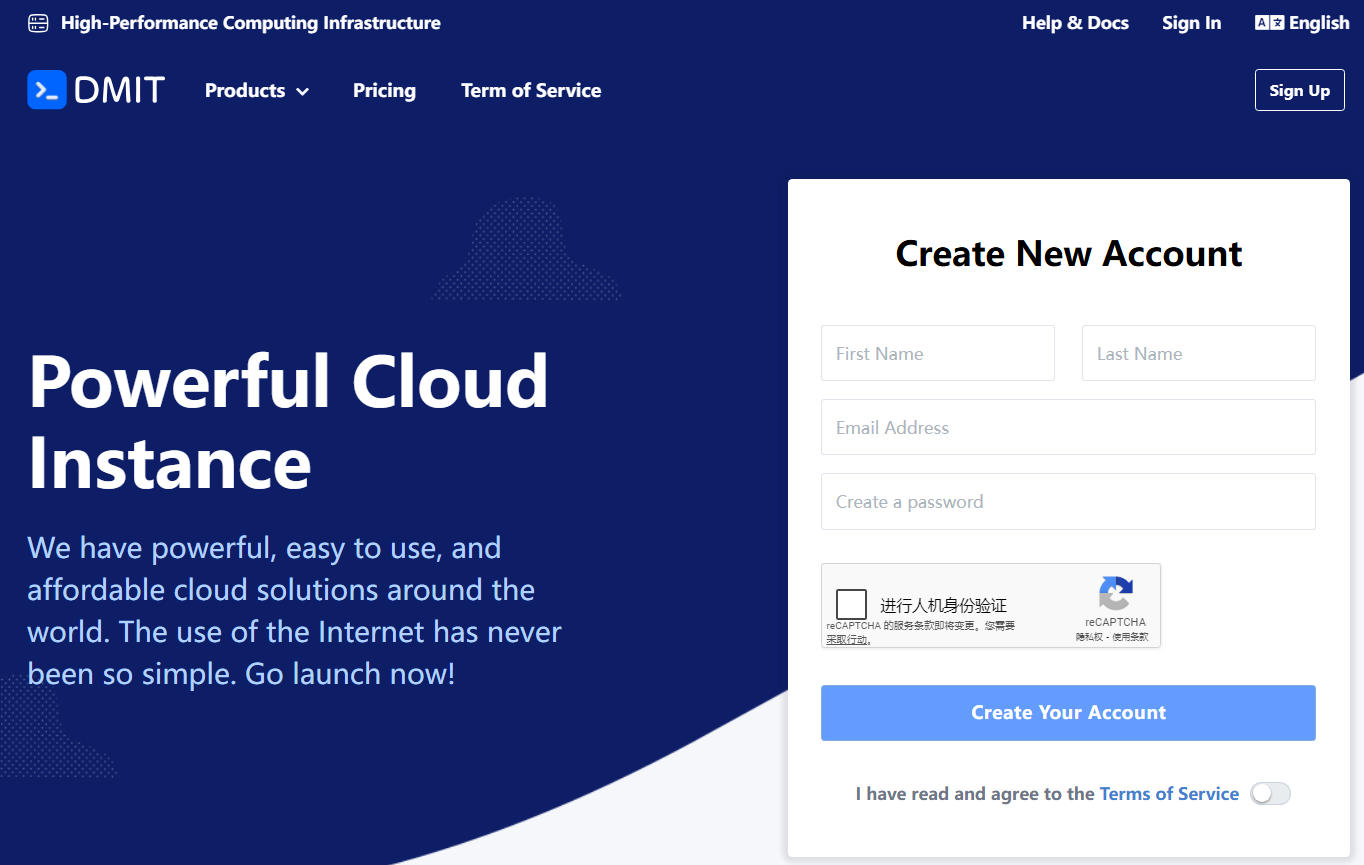Click the Create Your Account button
Image resolution: width=1364 pixels, height=865 pixels.
point(1068,713)
